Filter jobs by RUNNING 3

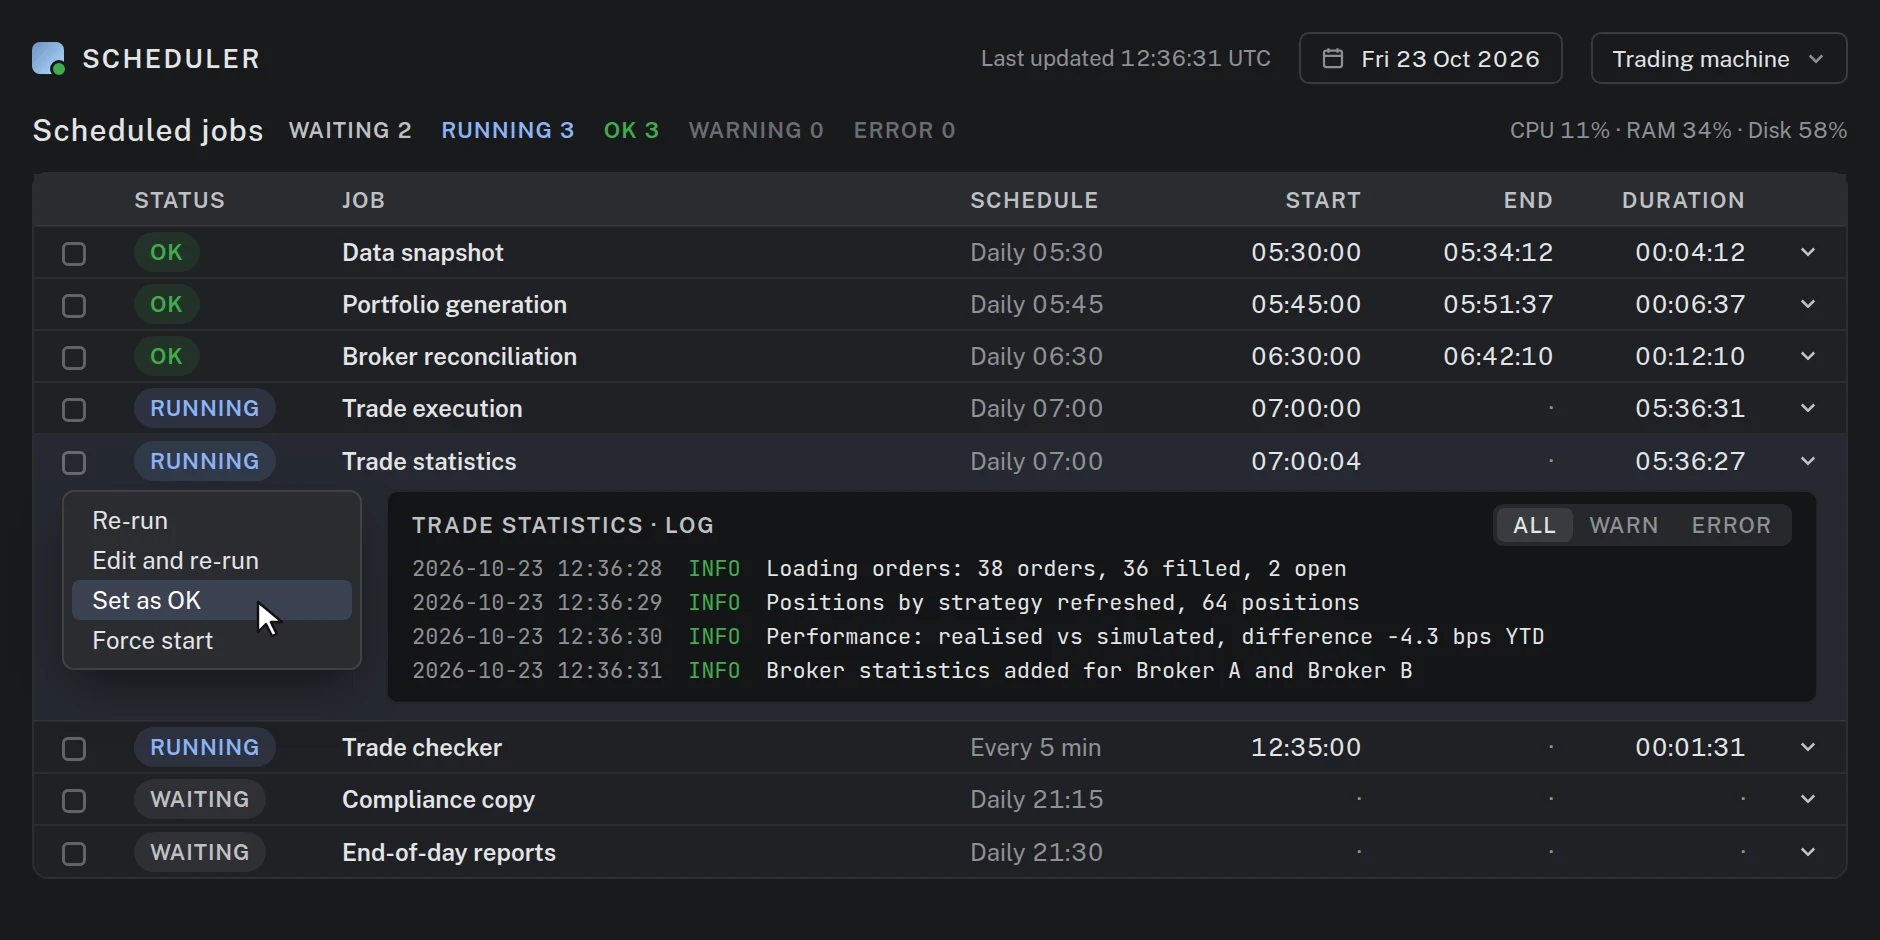[x=508, y=131]
